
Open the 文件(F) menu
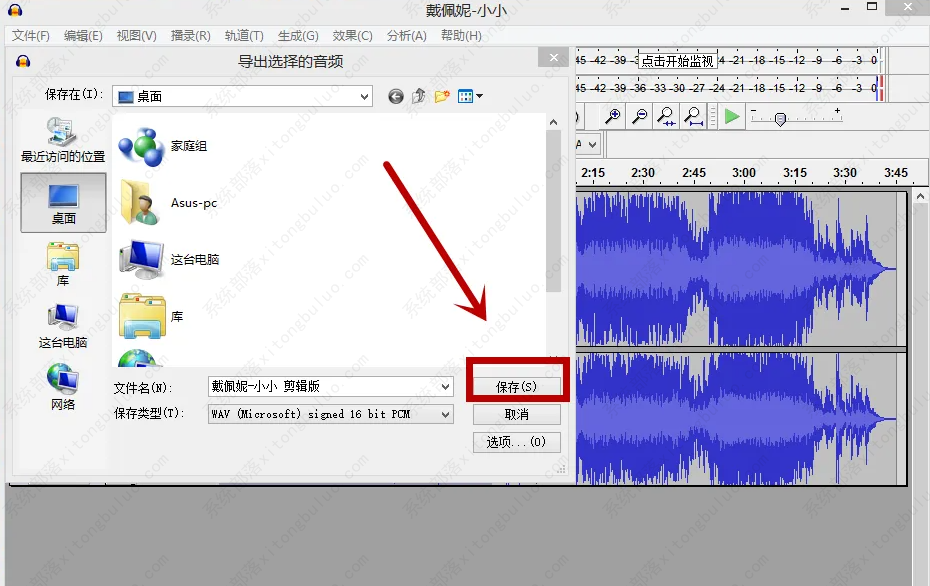(x=31, y=36)
